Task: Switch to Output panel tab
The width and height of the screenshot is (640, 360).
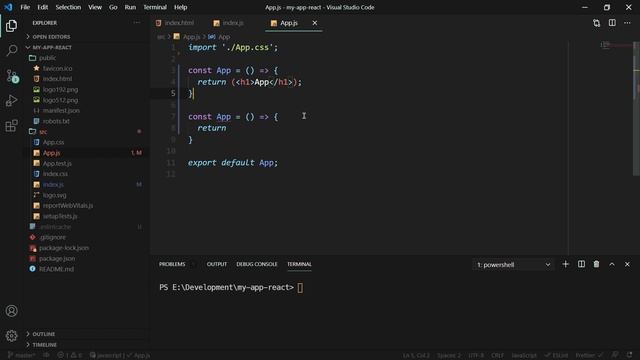Action: 217,264
